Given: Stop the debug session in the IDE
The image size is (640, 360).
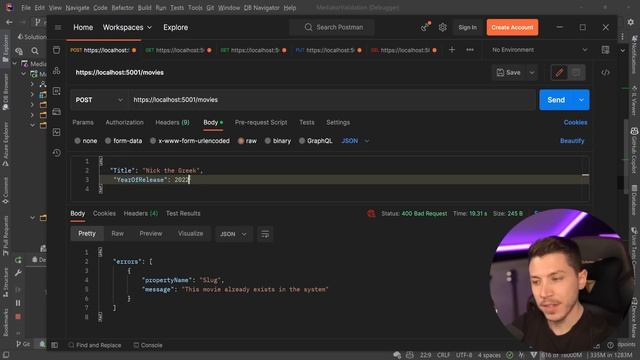Looking at the screenshot, I should 18,316.
